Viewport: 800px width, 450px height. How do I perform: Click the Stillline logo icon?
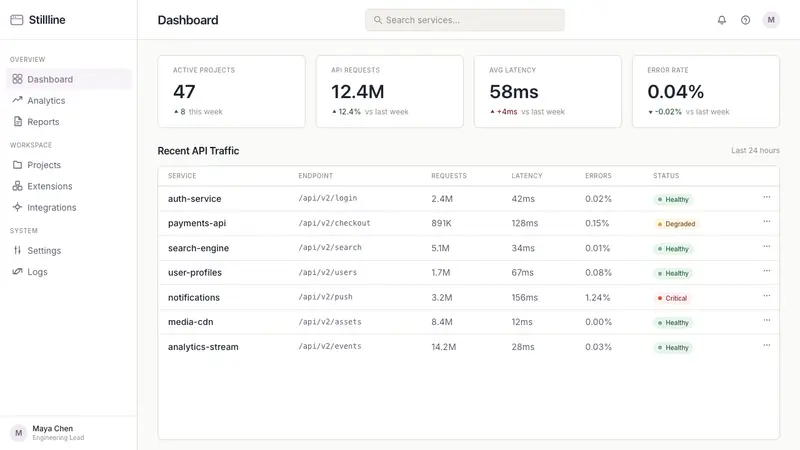click(17, 20)
